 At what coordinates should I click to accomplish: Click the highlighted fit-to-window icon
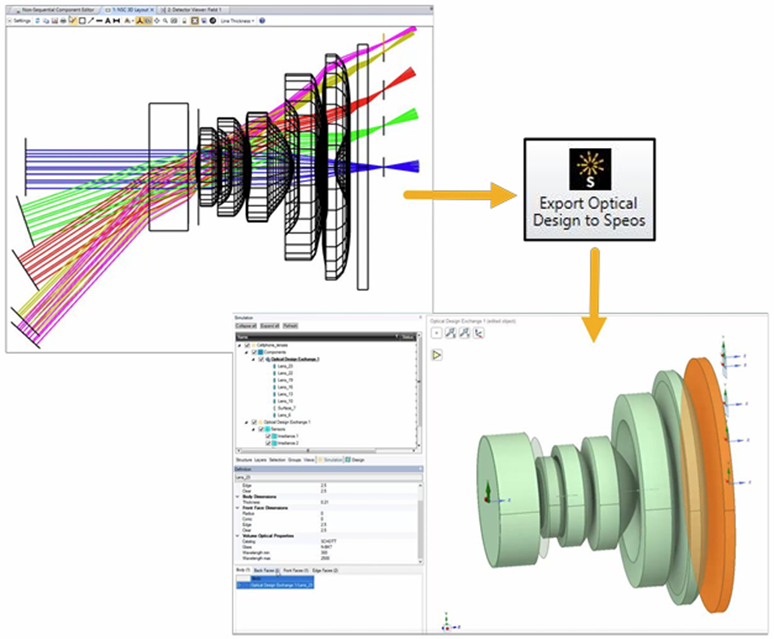pos(194,21)
